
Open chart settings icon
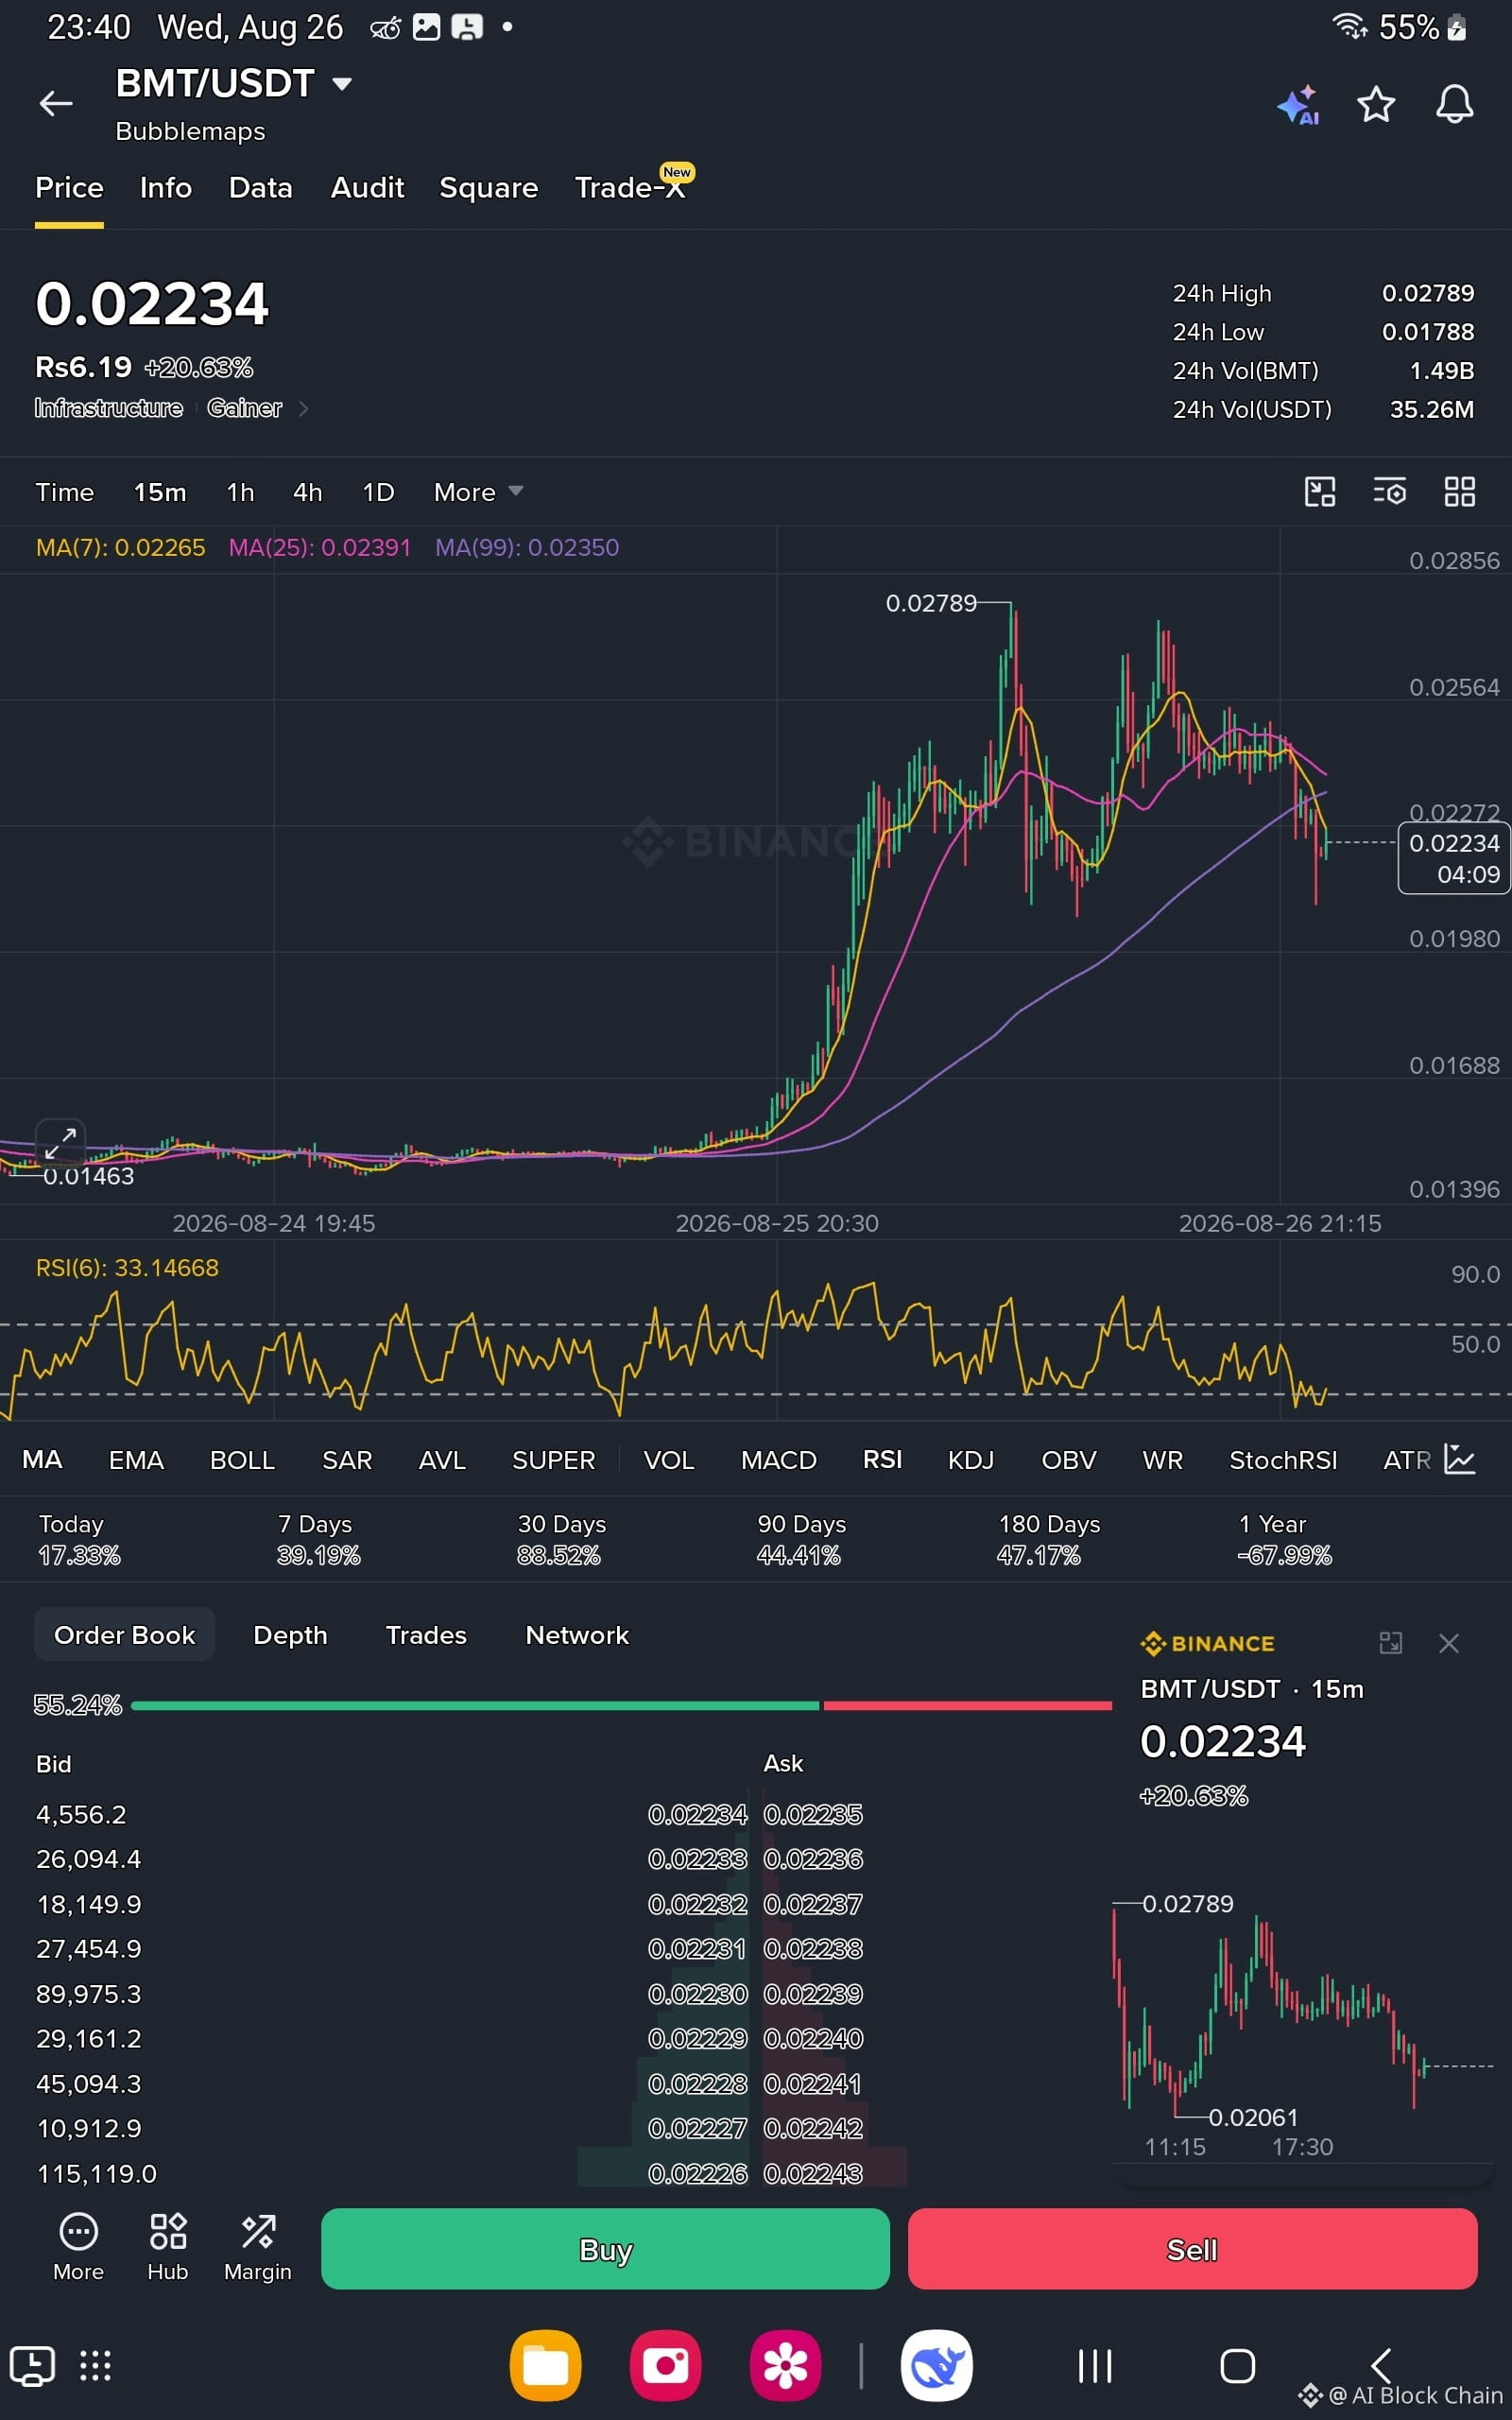[x=1390, y=491]
